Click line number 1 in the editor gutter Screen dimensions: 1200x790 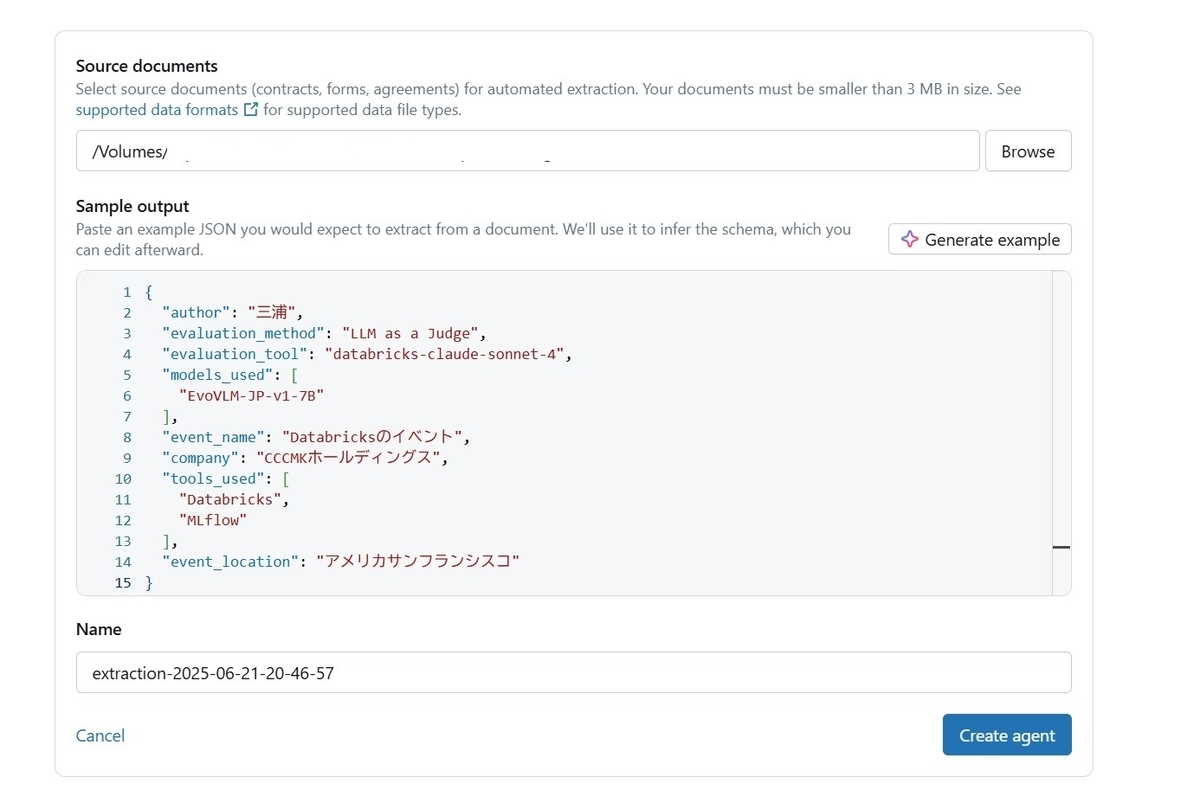pos(127,292)
